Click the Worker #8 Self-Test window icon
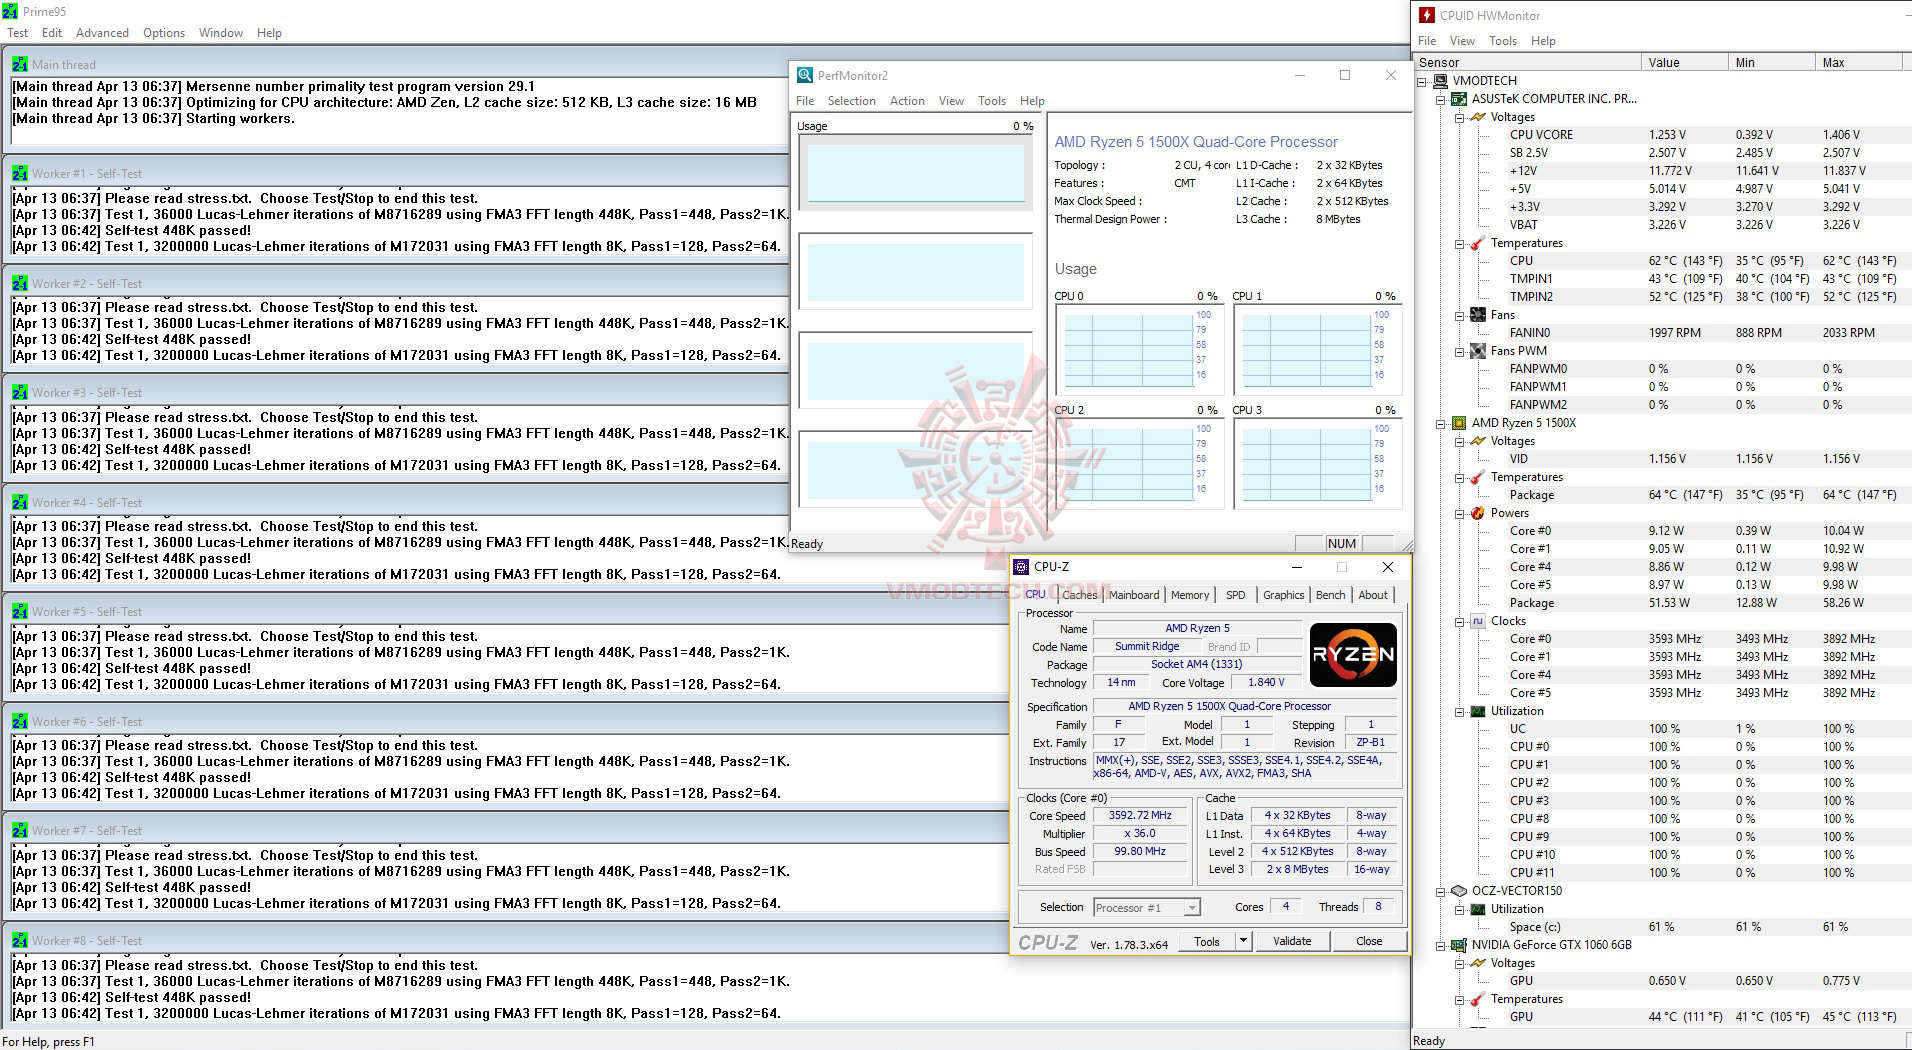The height and width of the screenshot is (1050, 1912). (20, 940)
